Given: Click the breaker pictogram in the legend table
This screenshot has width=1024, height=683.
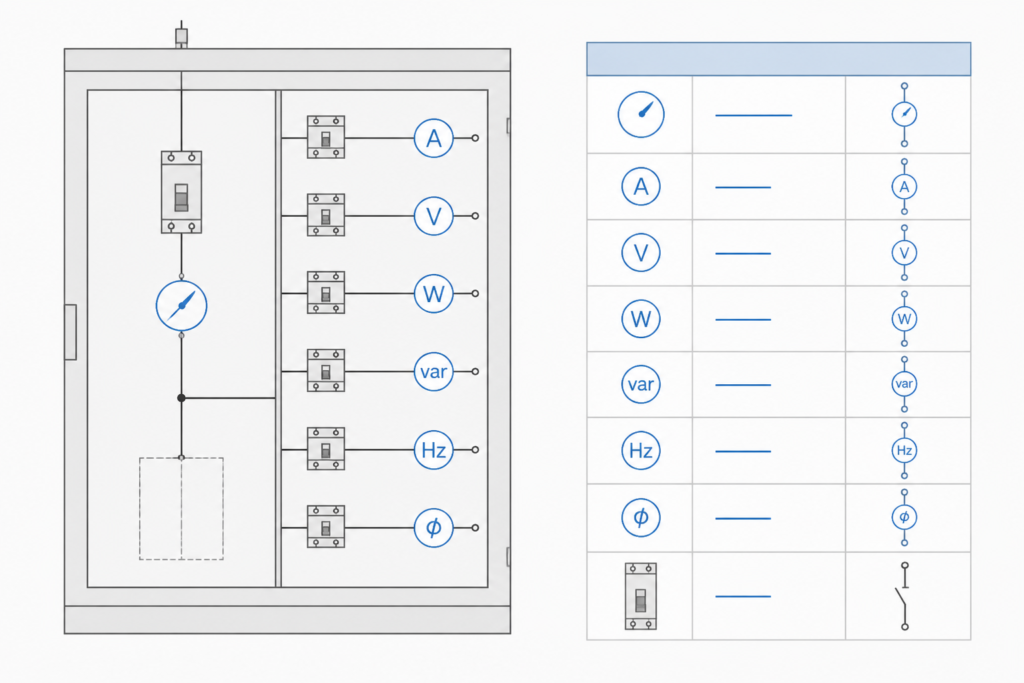Looking at the screenshot, I should point(641,596).
